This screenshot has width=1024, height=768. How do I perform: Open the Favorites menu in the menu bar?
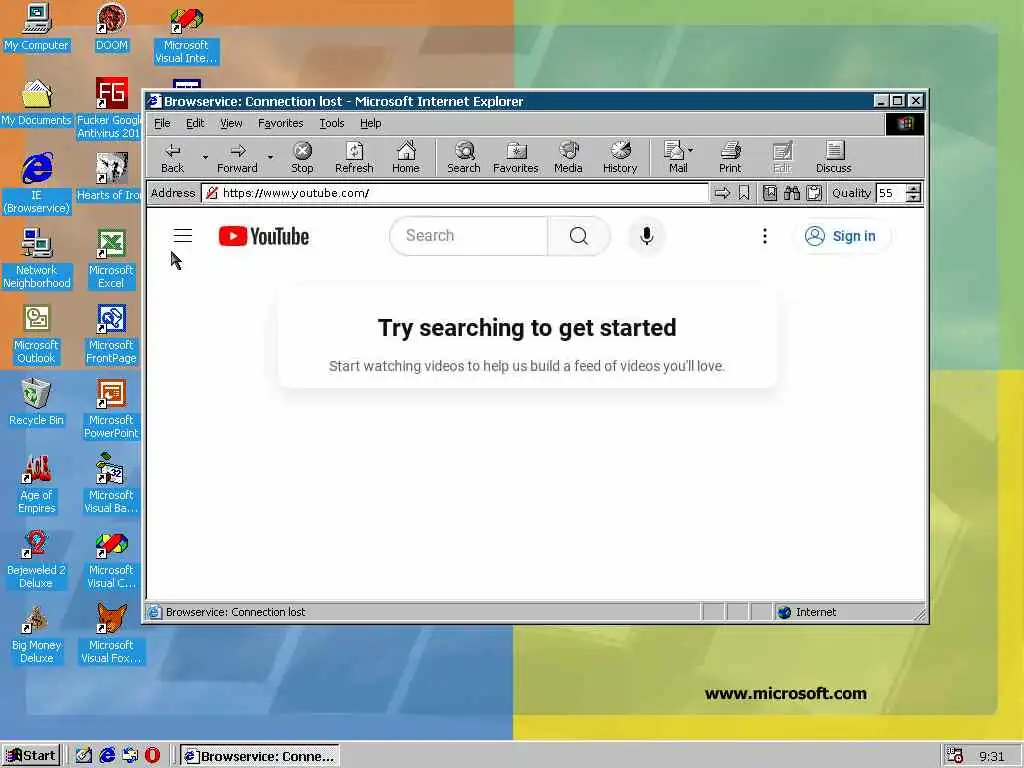(280, 123)
